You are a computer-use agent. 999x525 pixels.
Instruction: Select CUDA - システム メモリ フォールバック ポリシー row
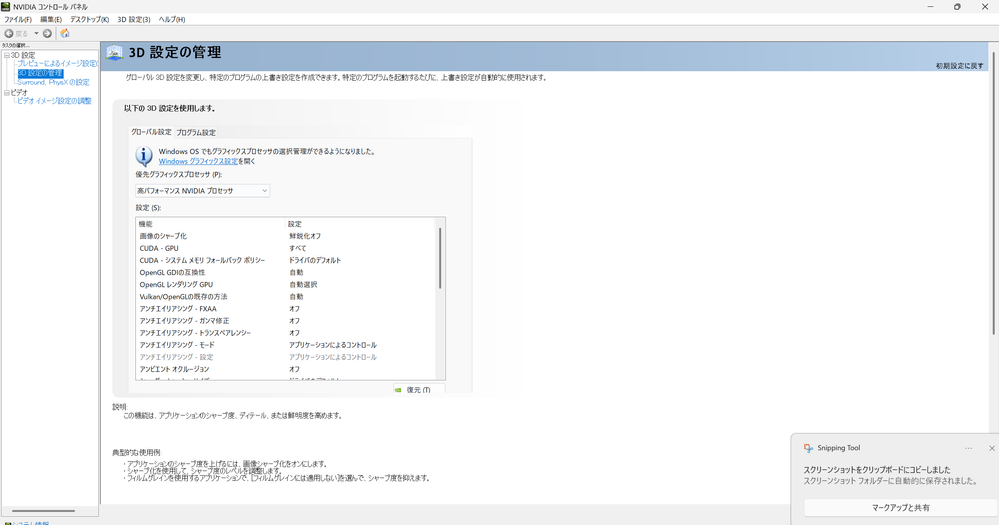pyautogui.click(x=285, y=260)
